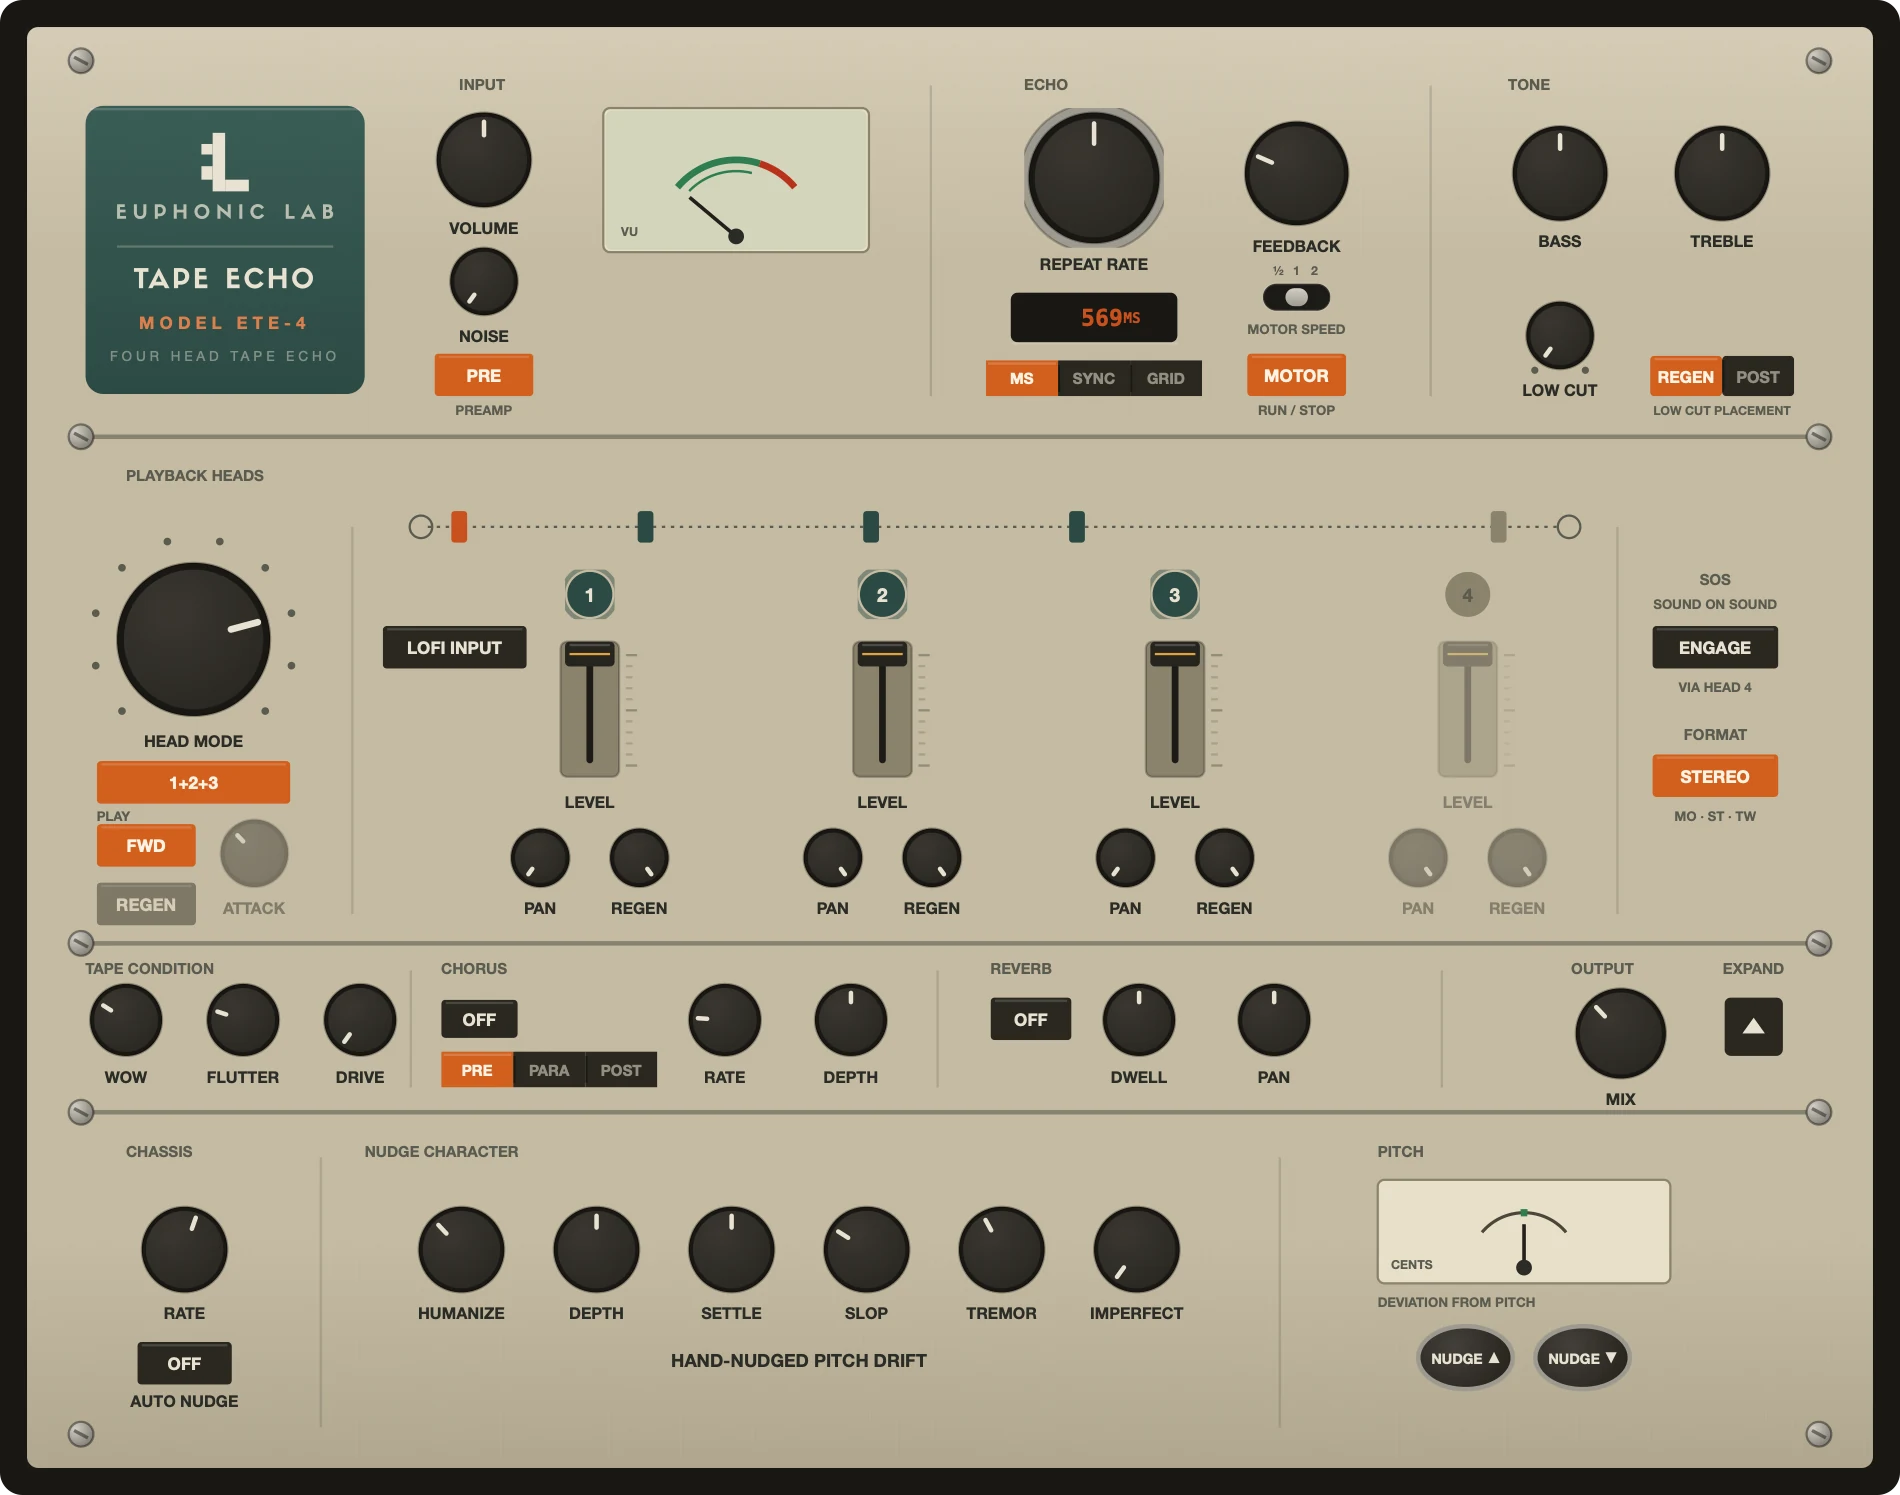The image size is (1900, 1495).
Task: Toggle the PRE preamp button
Action: point(483,375)
